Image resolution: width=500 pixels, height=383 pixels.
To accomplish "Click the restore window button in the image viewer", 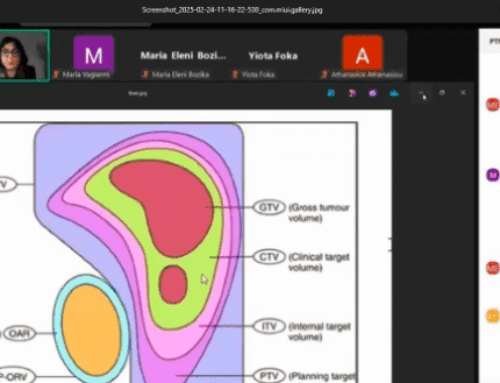I will coord(442,93).
